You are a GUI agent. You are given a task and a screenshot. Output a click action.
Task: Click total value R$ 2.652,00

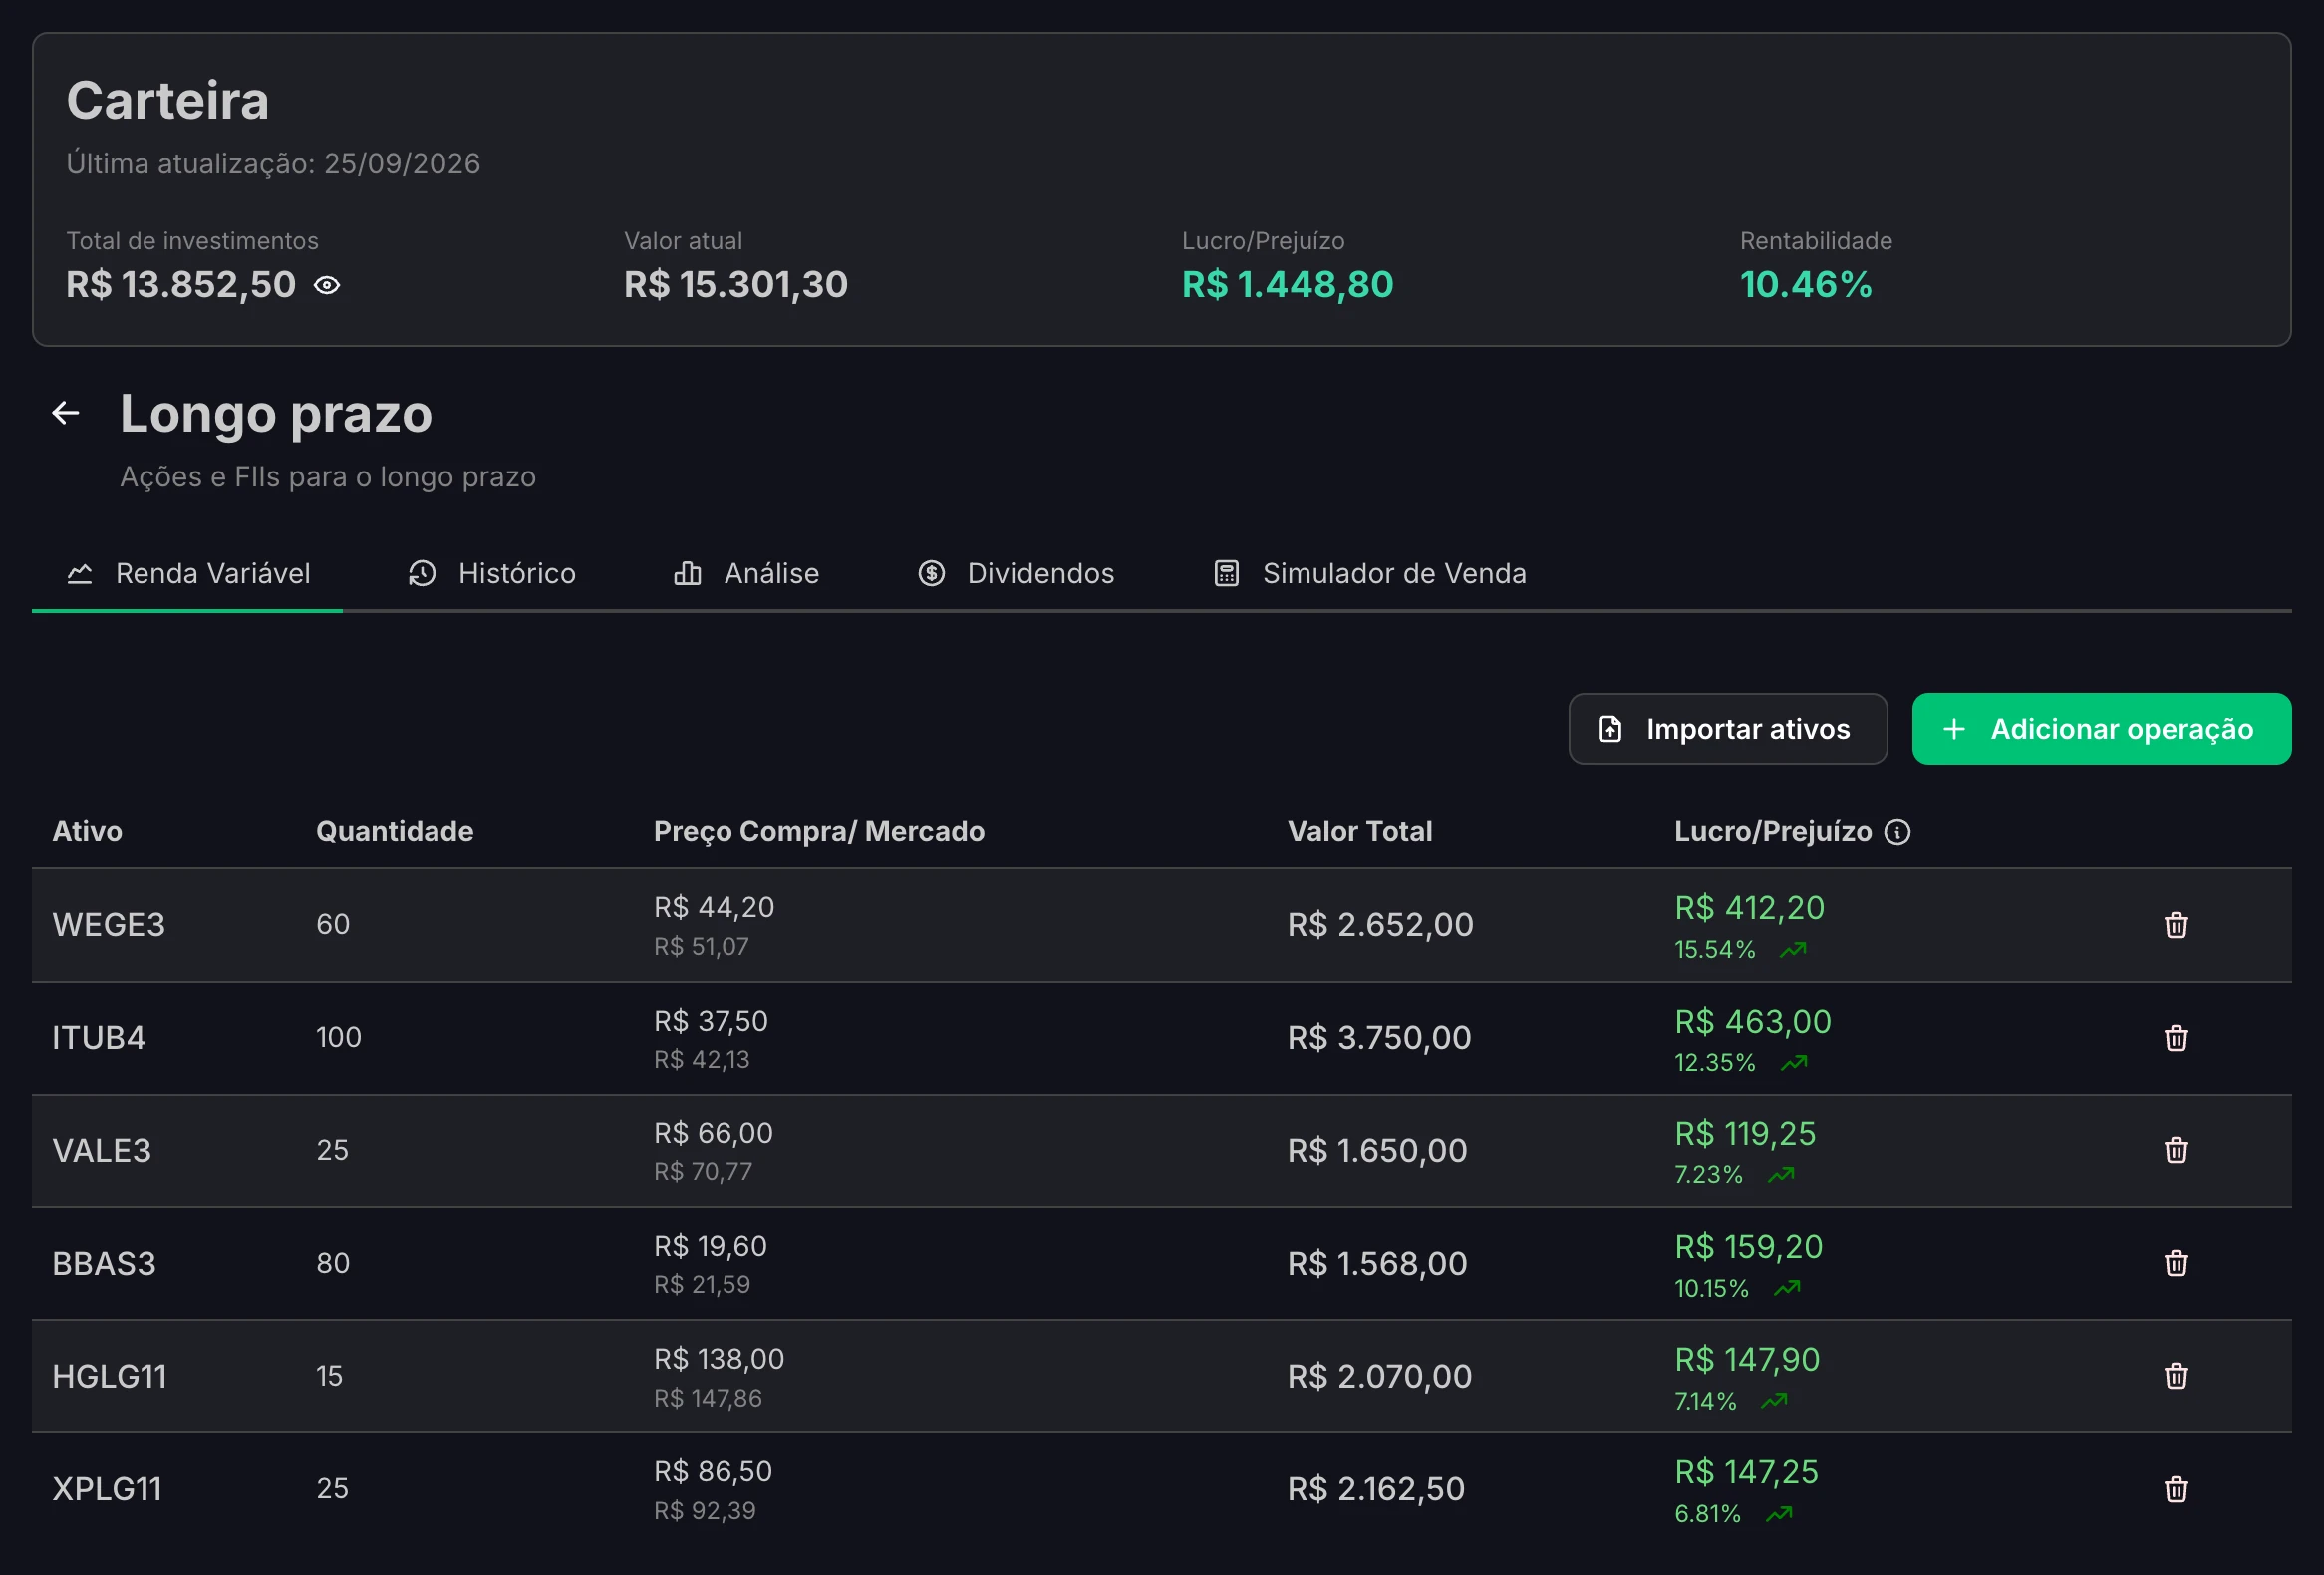[1381, 925]
